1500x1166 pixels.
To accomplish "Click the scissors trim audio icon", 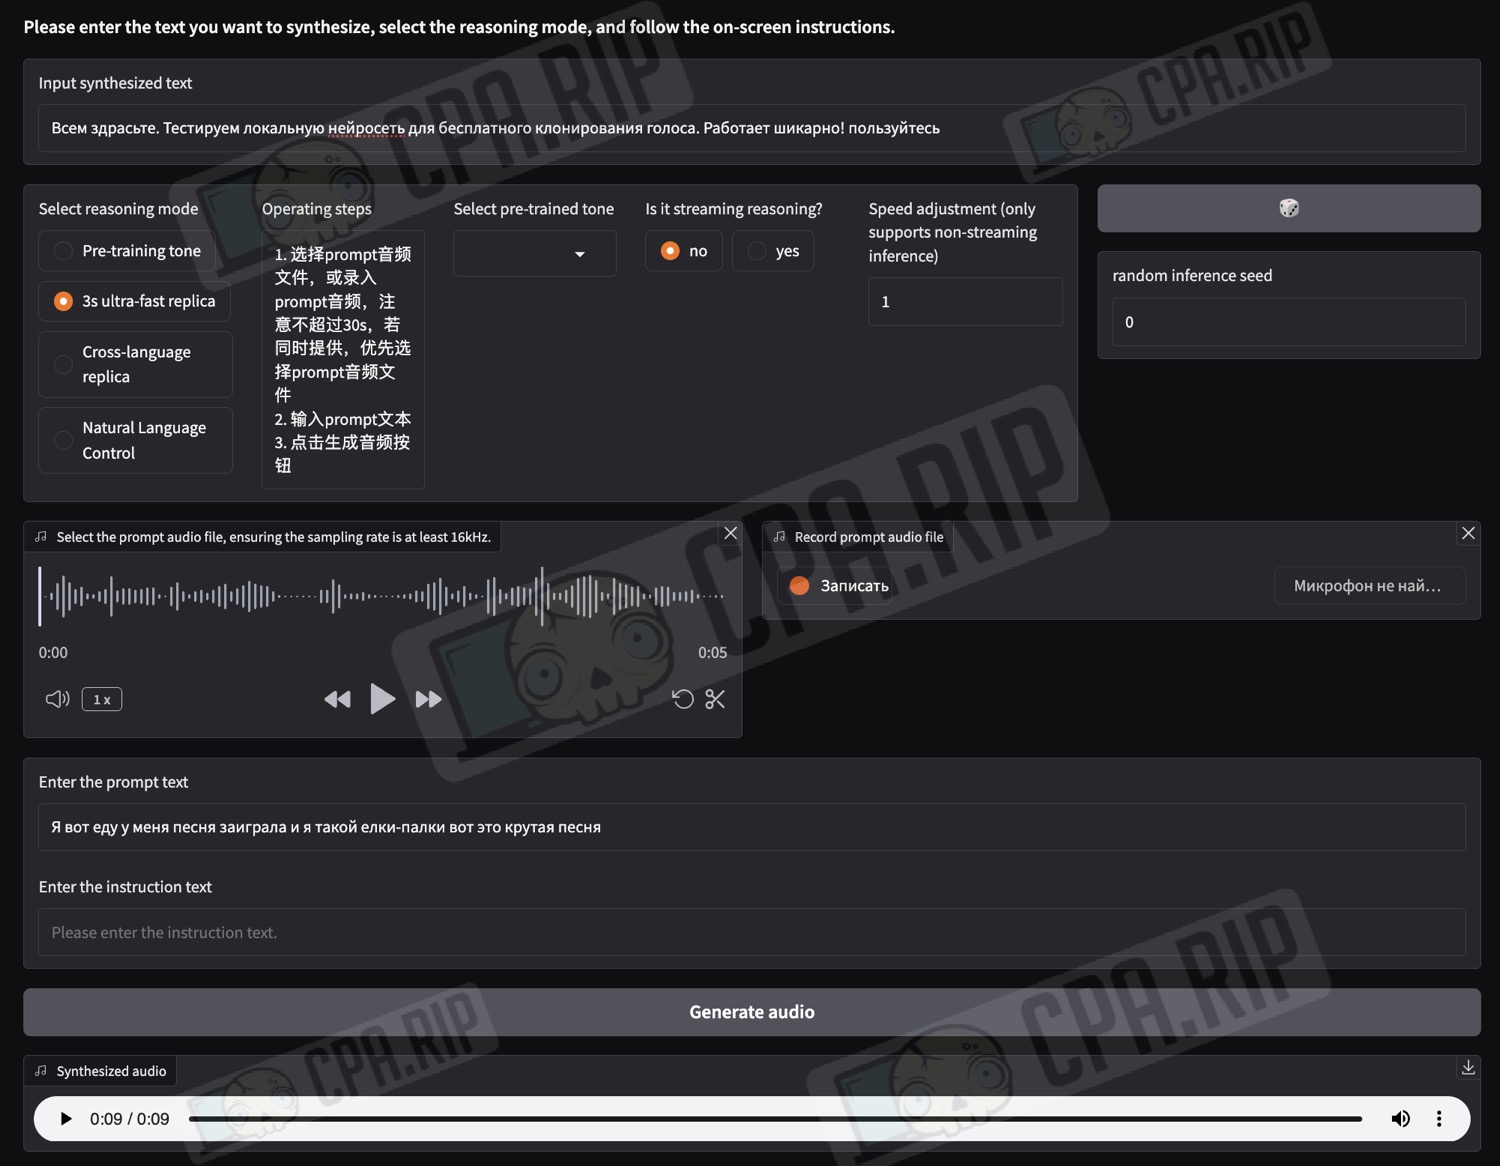I will 715,699.
